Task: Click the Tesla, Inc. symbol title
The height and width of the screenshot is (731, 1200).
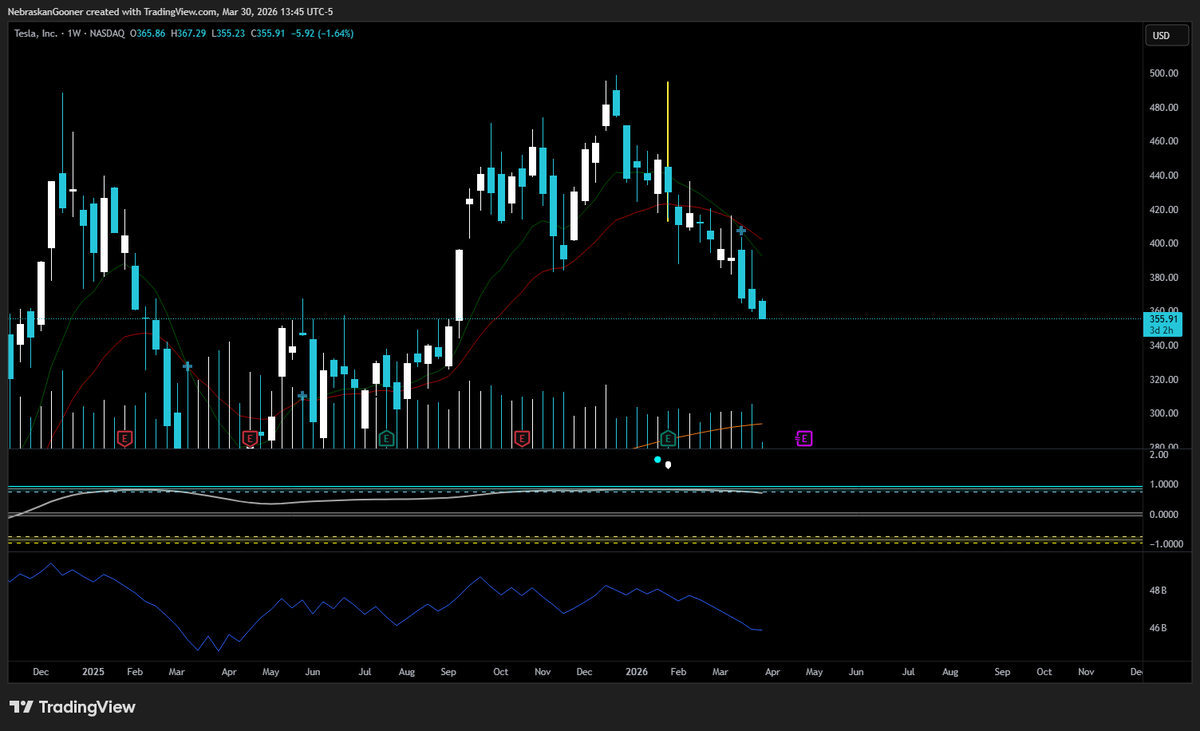Action: [x=37, y=33]
